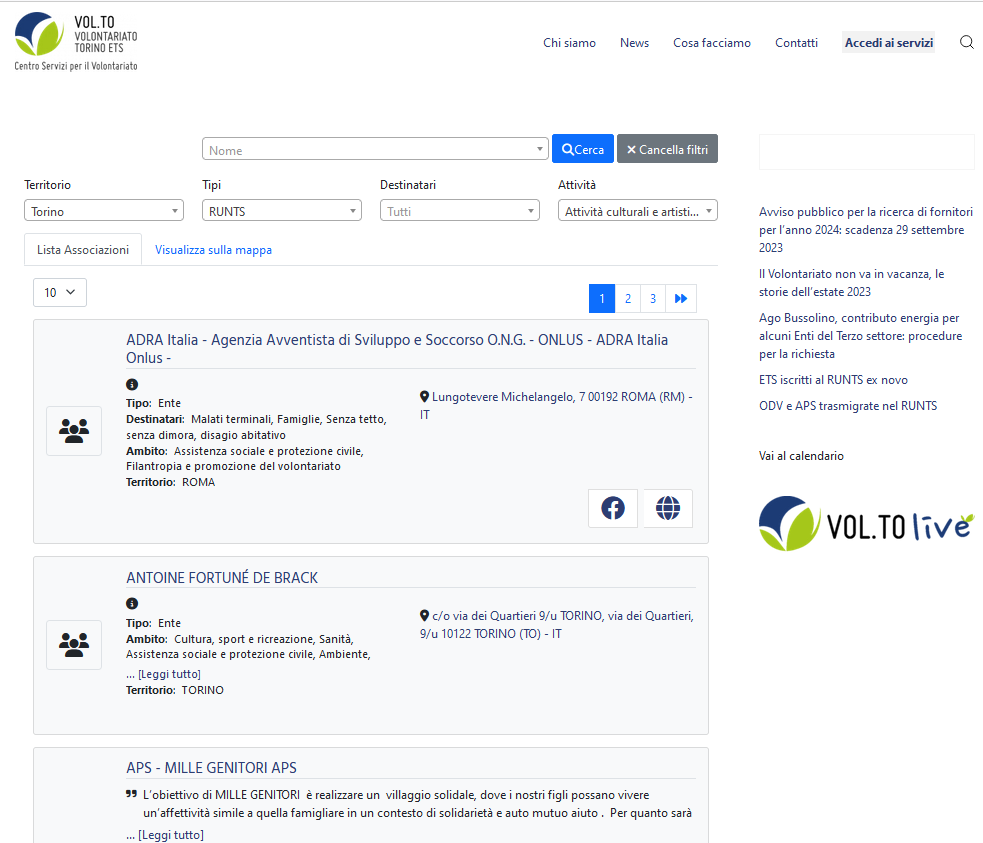Open Chi siamo menu item
983x843 pixels.
(569, 43)
